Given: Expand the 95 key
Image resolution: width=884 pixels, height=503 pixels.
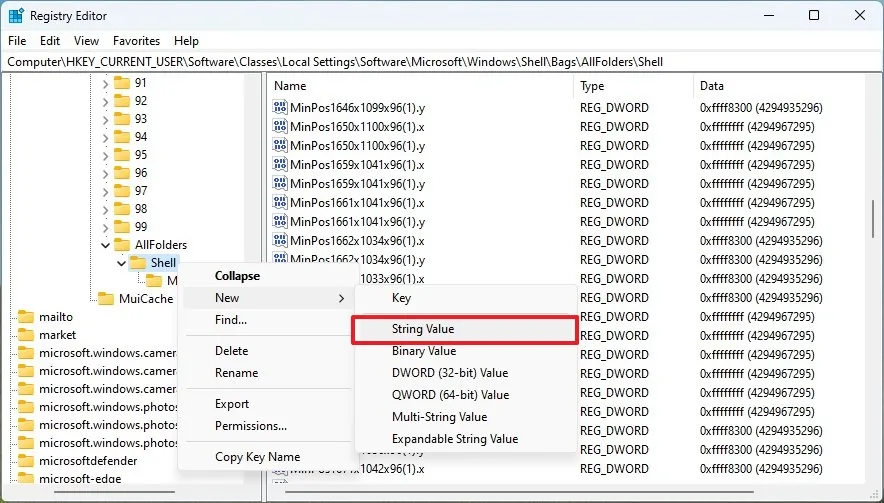Looking at the screenshot, I should [105, 156].
